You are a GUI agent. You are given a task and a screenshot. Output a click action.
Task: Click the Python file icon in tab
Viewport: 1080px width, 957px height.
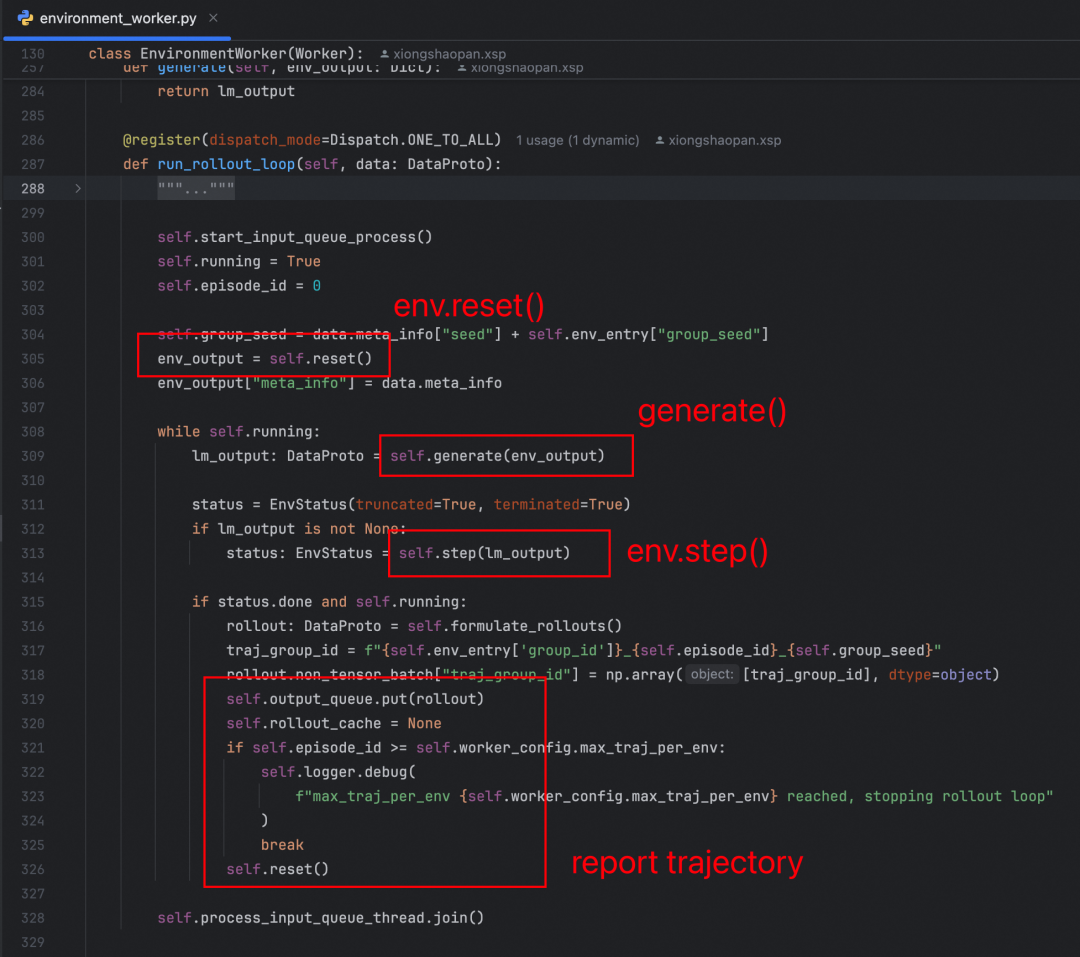[x=25, y=18]
